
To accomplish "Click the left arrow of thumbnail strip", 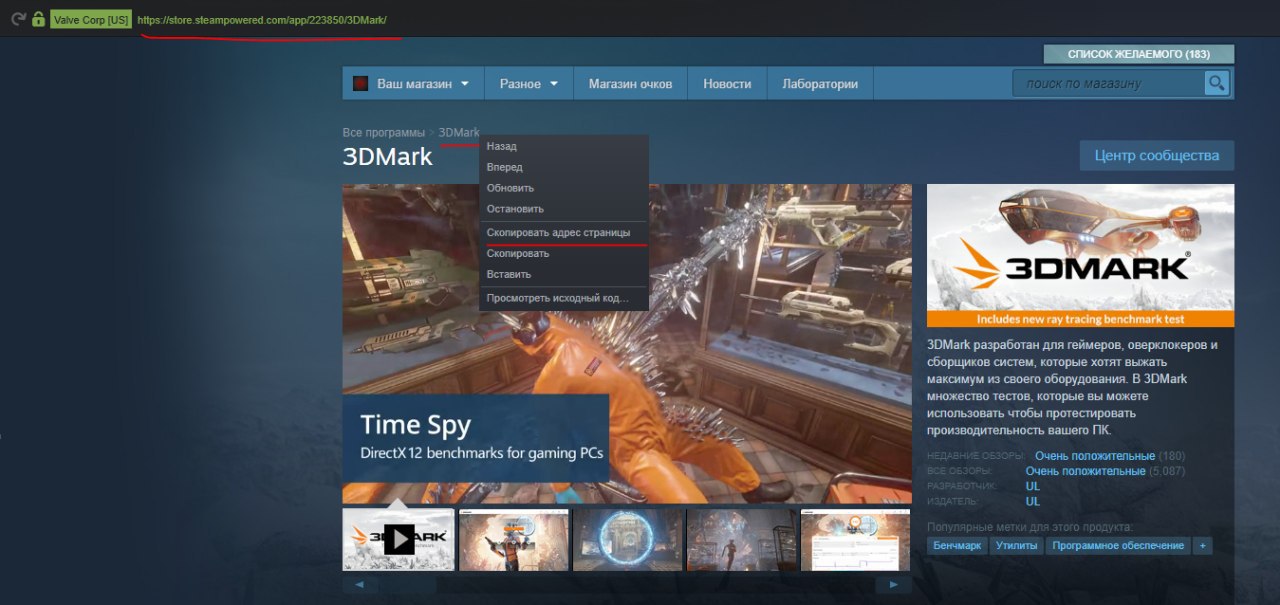I will click(x=359, y=585).
